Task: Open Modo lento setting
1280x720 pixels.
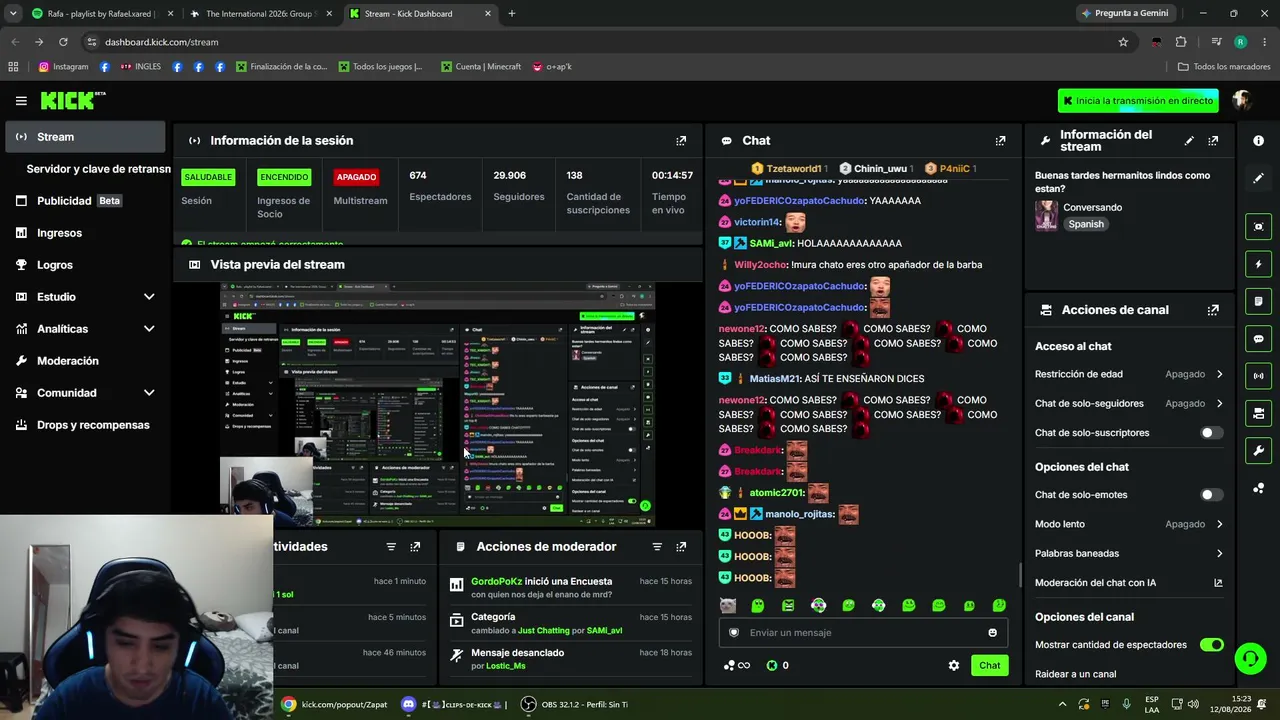Action: tap(1129, 524)
